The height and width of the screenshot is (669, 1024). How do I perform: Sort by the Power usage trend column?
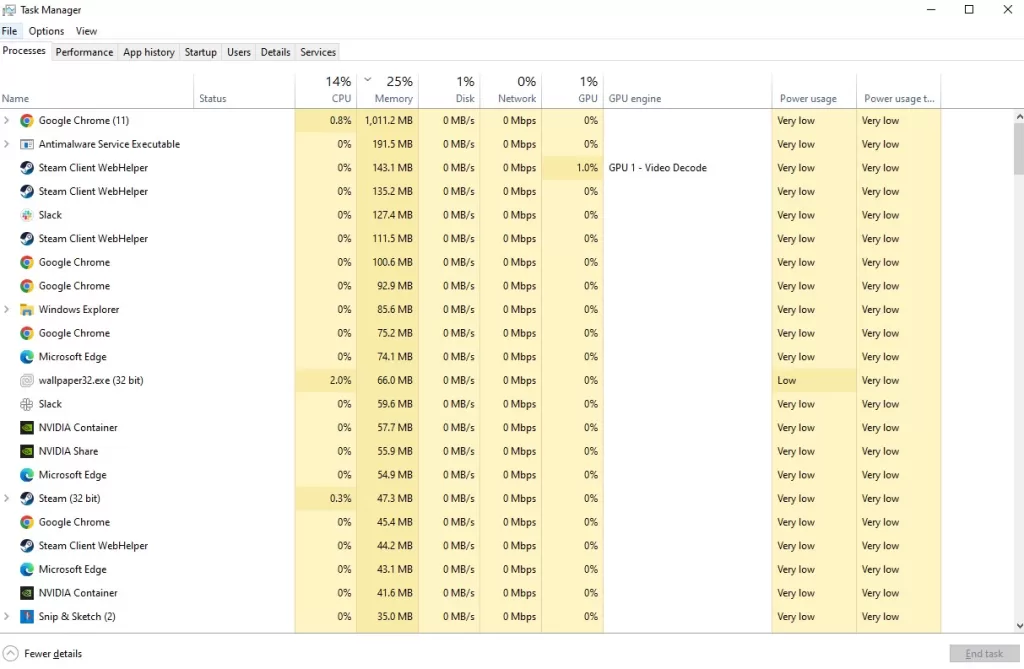click(x=899, y=90)
